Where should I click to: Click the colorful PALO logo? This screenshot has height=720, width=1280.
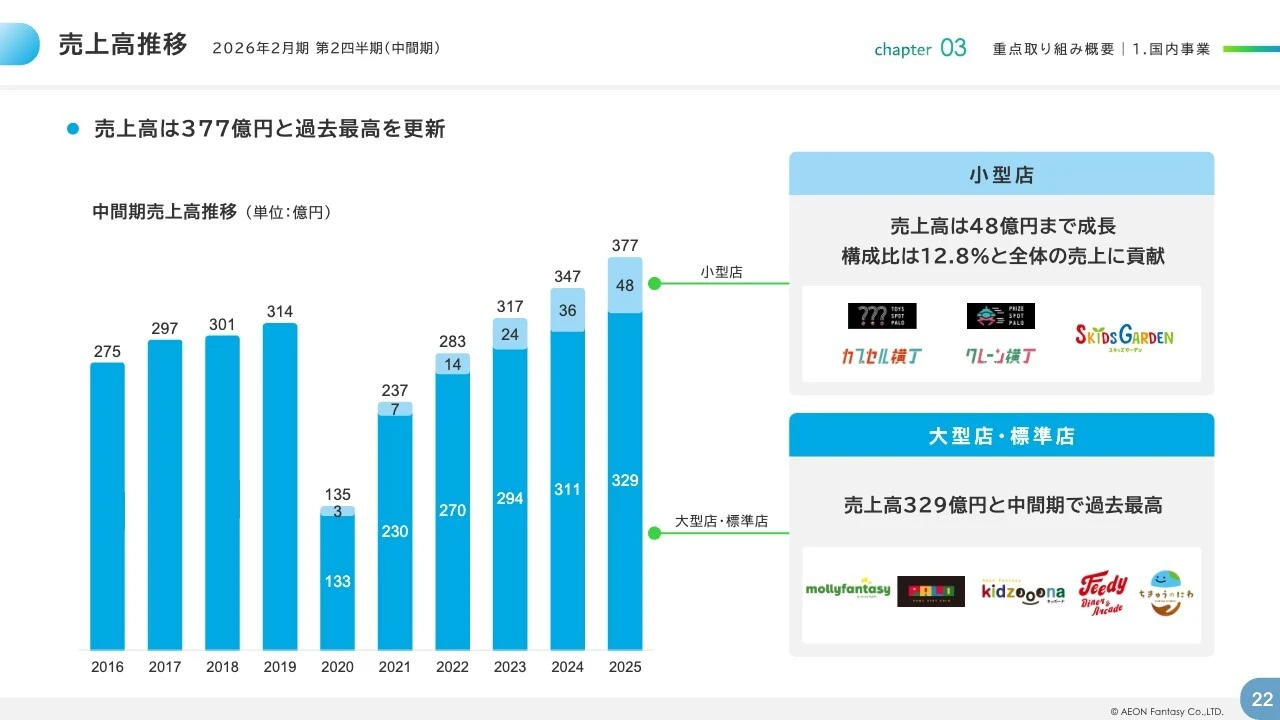[932, 591]
